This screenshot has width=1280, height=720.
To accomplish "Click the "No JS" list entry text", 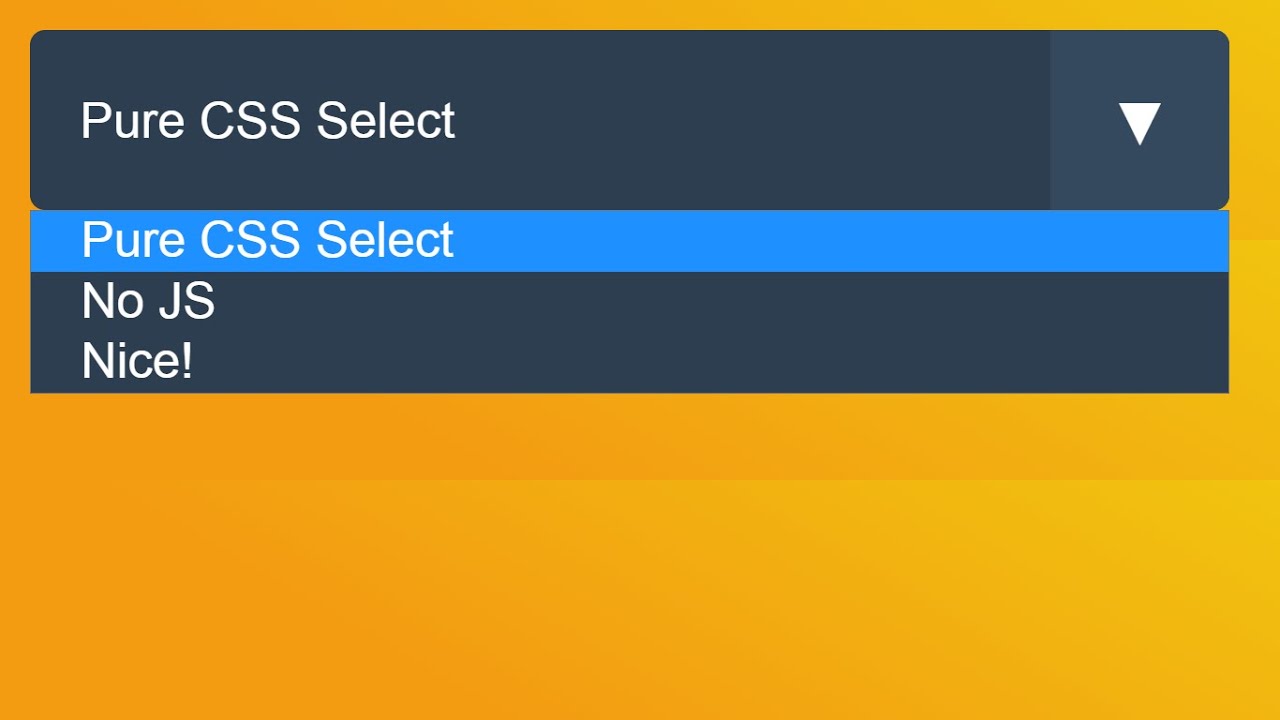I will (x=148, y=301).
